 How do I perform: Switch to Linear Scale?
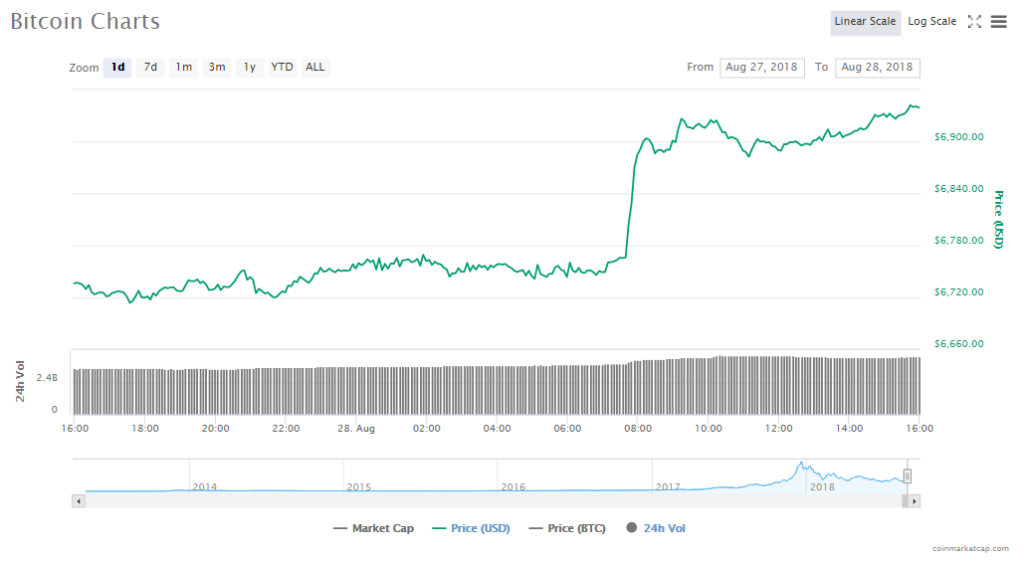865,21
